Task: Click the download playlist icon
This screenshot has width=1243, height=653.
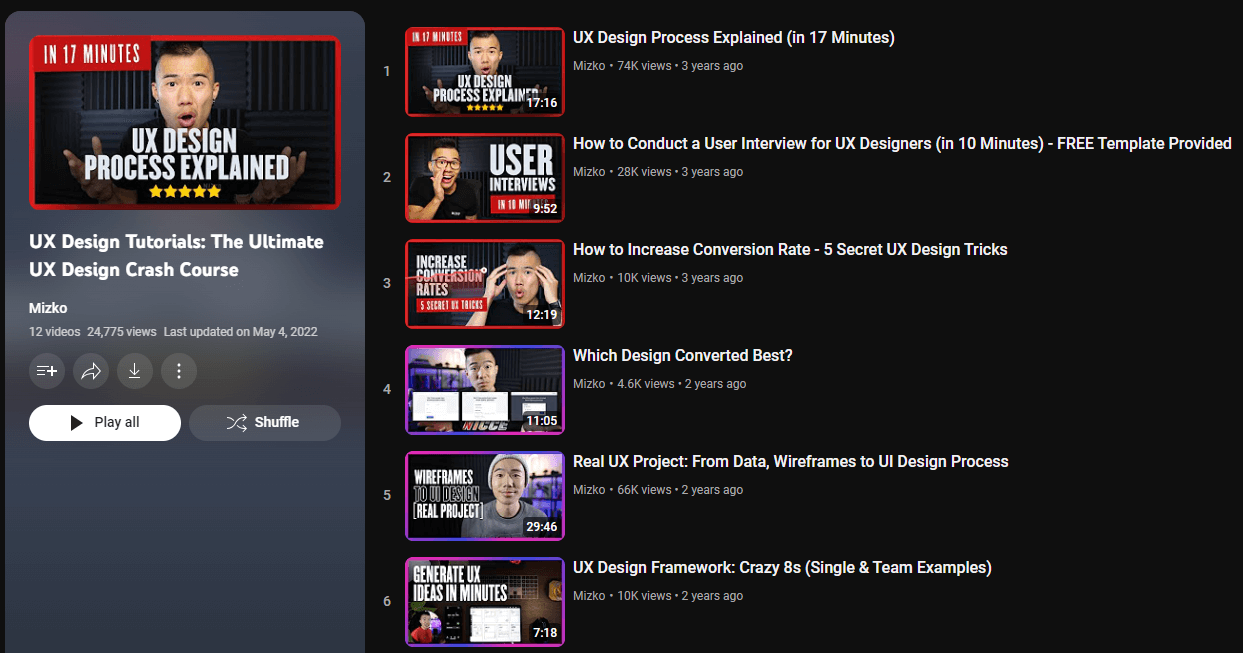Action: [x=135, y=371]
